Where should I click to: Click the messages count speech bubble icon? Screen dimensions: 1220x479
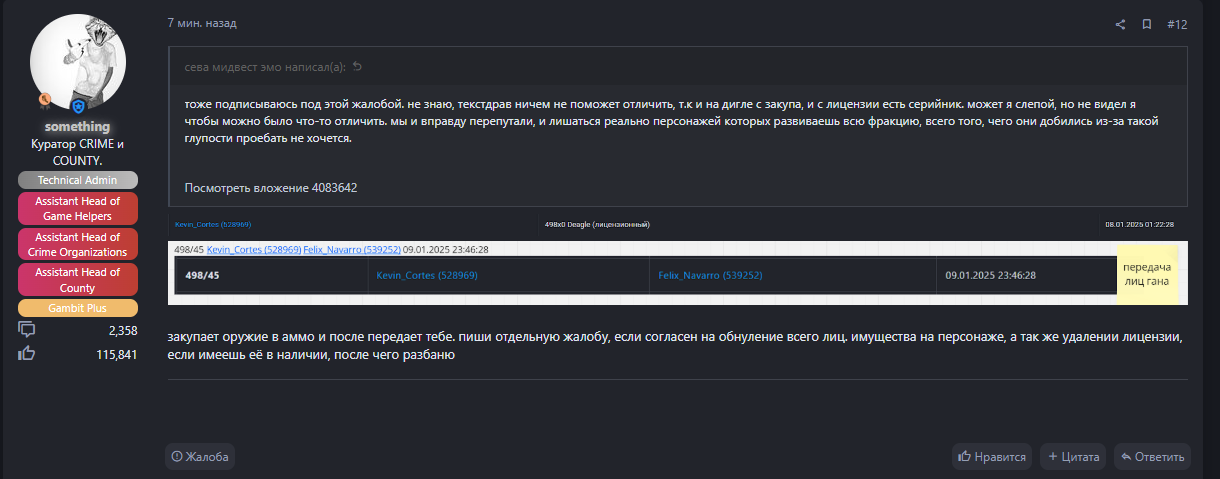point(27,330)
